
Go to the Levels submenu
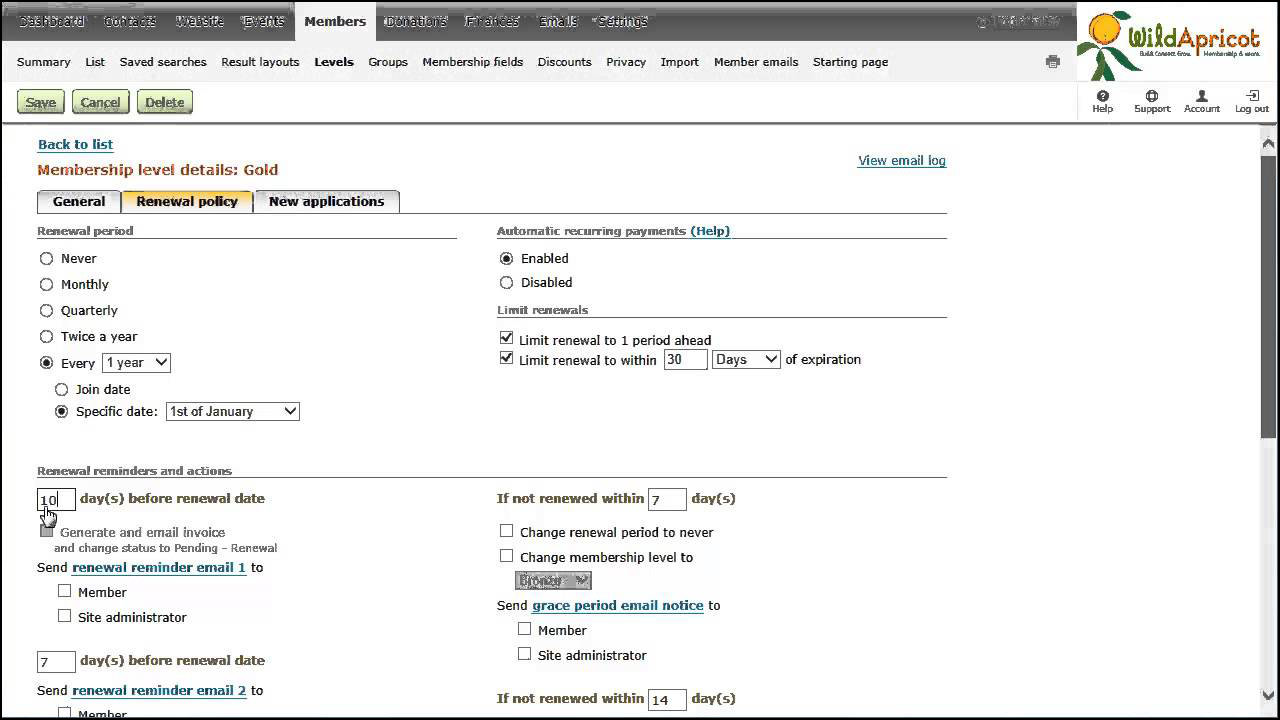pos(334,62)
